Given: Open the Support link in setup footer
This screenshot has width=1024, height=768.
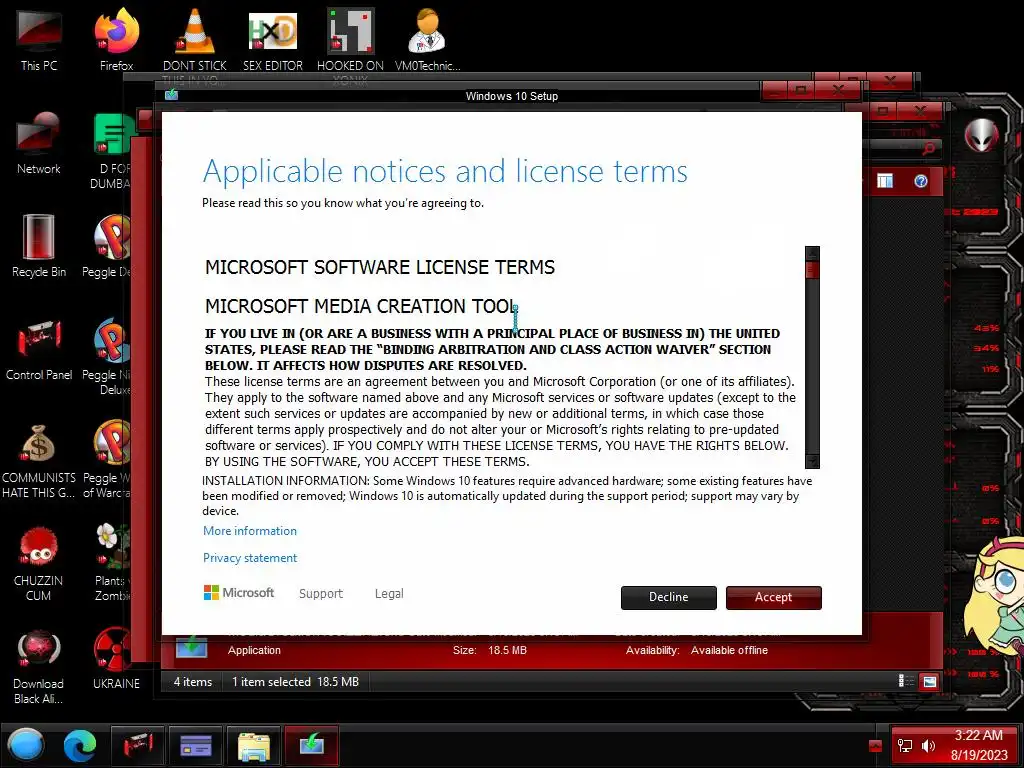Looking at the screenshot, I should coord(321,594).
